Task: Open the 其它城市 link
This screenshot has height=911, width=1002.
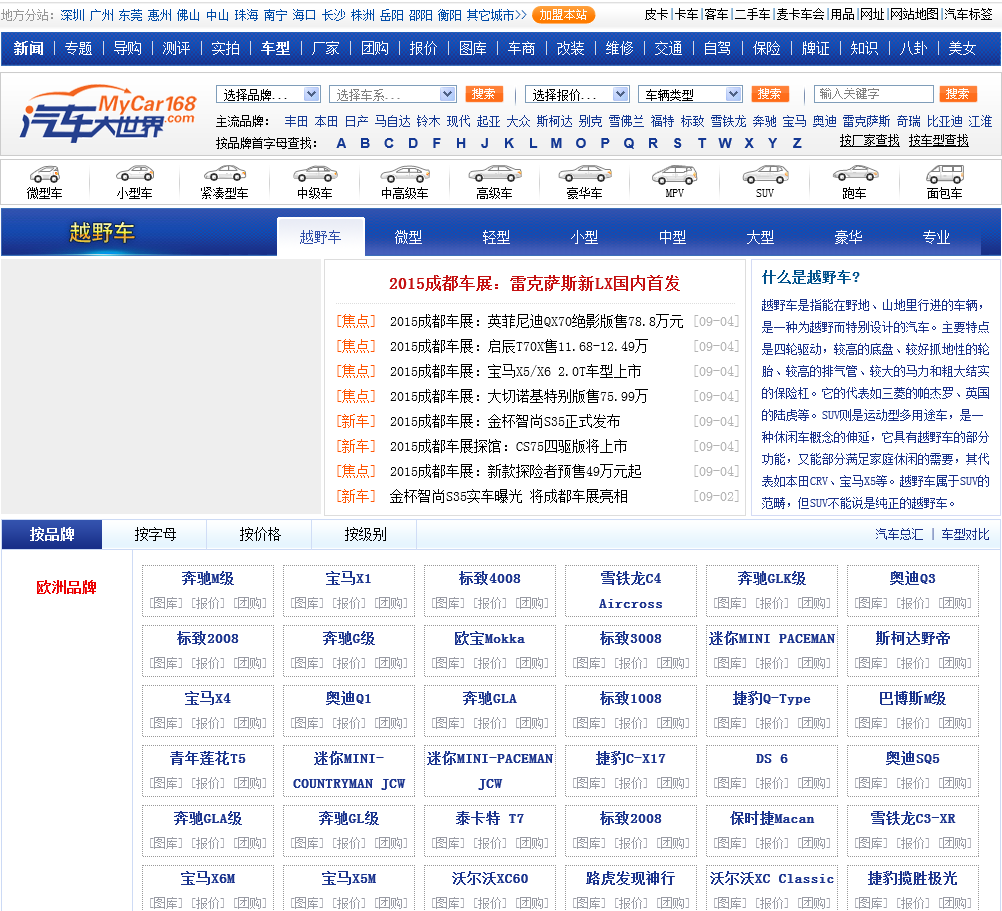Action: (x=497, y=15)
